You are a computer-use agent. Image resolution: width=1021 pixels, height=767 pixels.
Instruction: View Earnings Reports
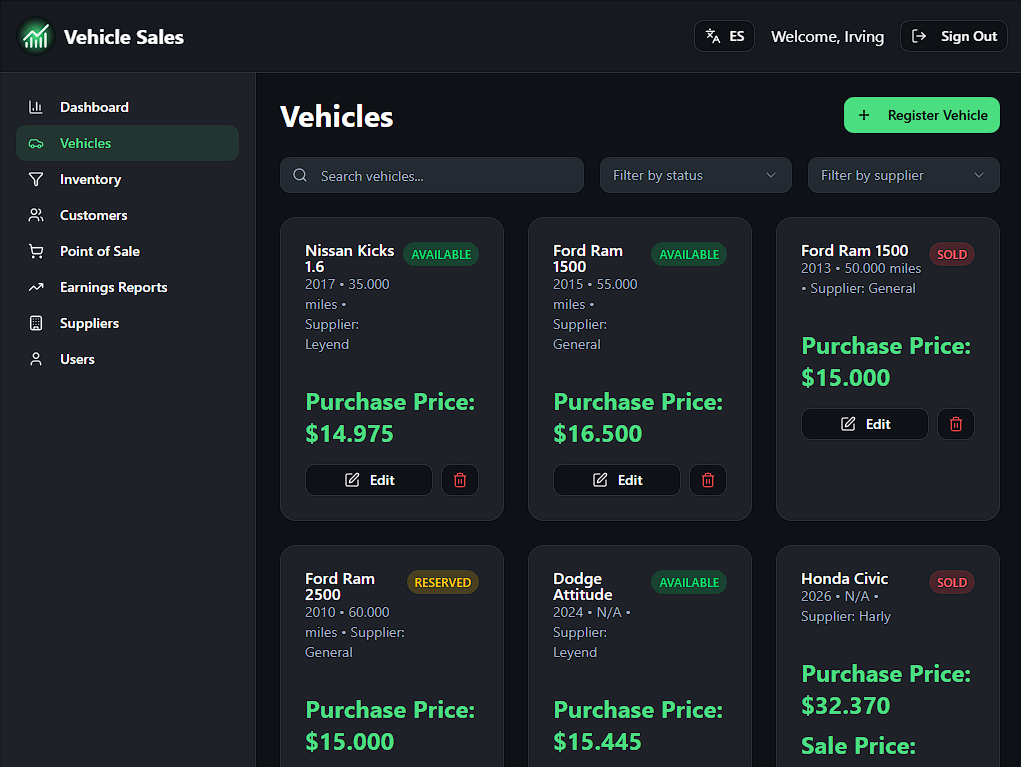coord(127,287)
